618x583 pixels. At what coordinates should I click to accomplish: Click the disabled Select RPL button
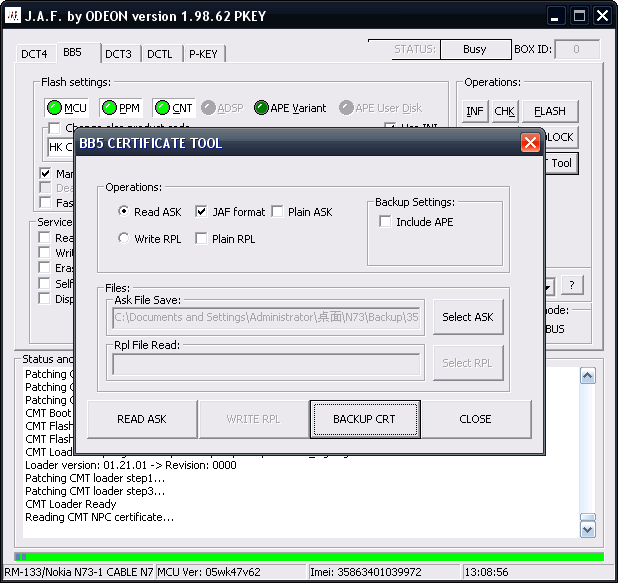468,363
